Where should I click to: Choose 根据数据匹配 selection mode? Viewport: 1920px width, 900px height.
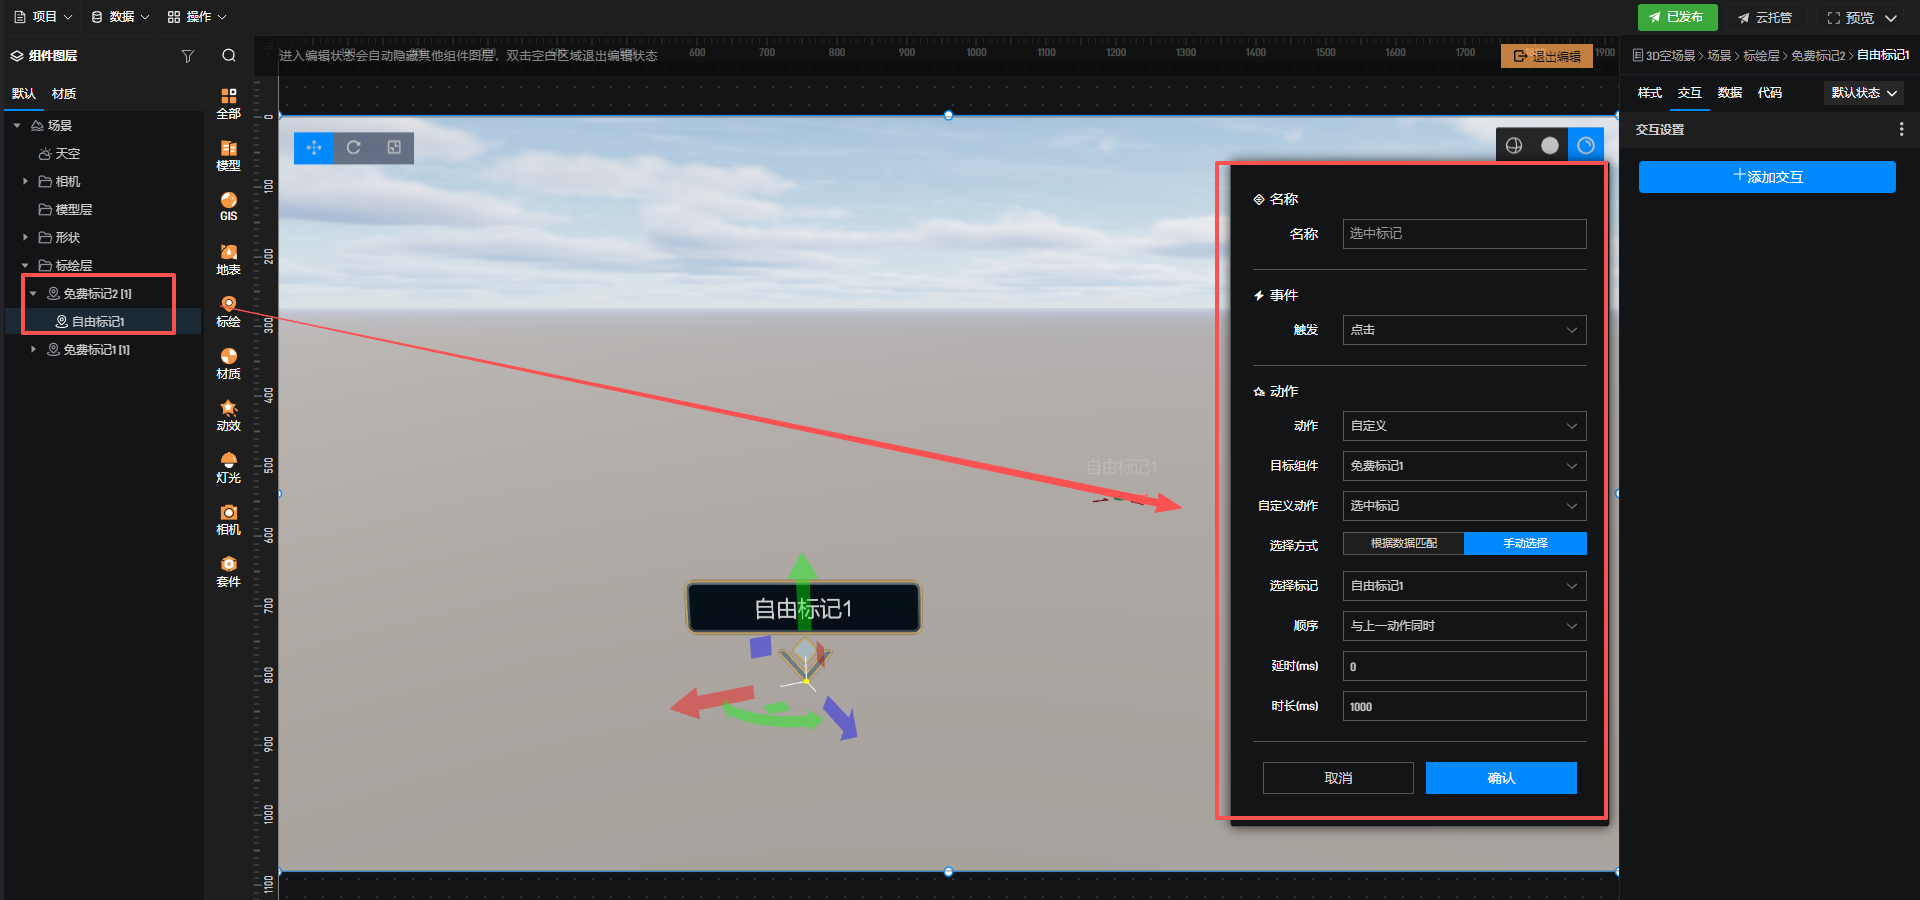1403,544
